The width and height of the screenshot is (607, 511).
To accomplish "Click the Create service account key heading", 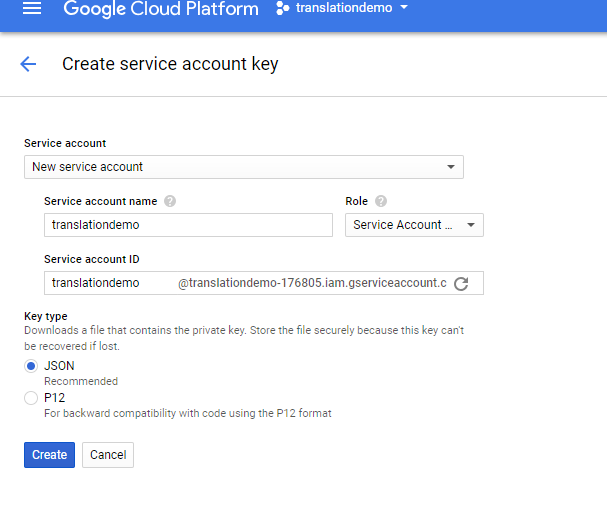I will pyautogui.click(x=170, y=65).
